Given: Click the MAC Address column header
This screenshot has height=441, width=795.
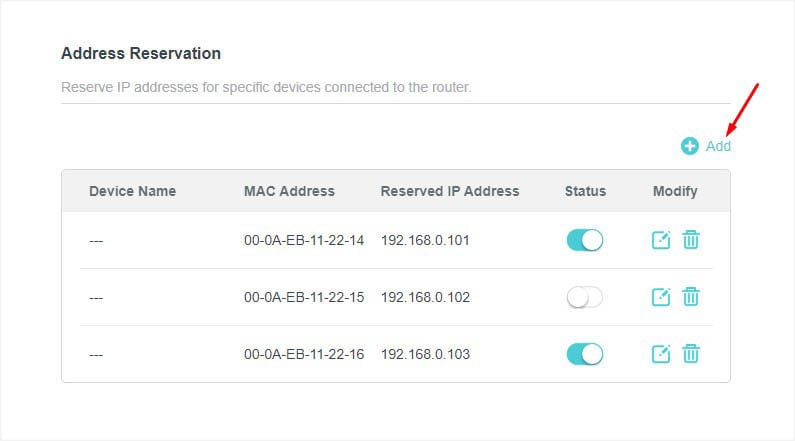Looking at the screenshot, I should point(289,191).
